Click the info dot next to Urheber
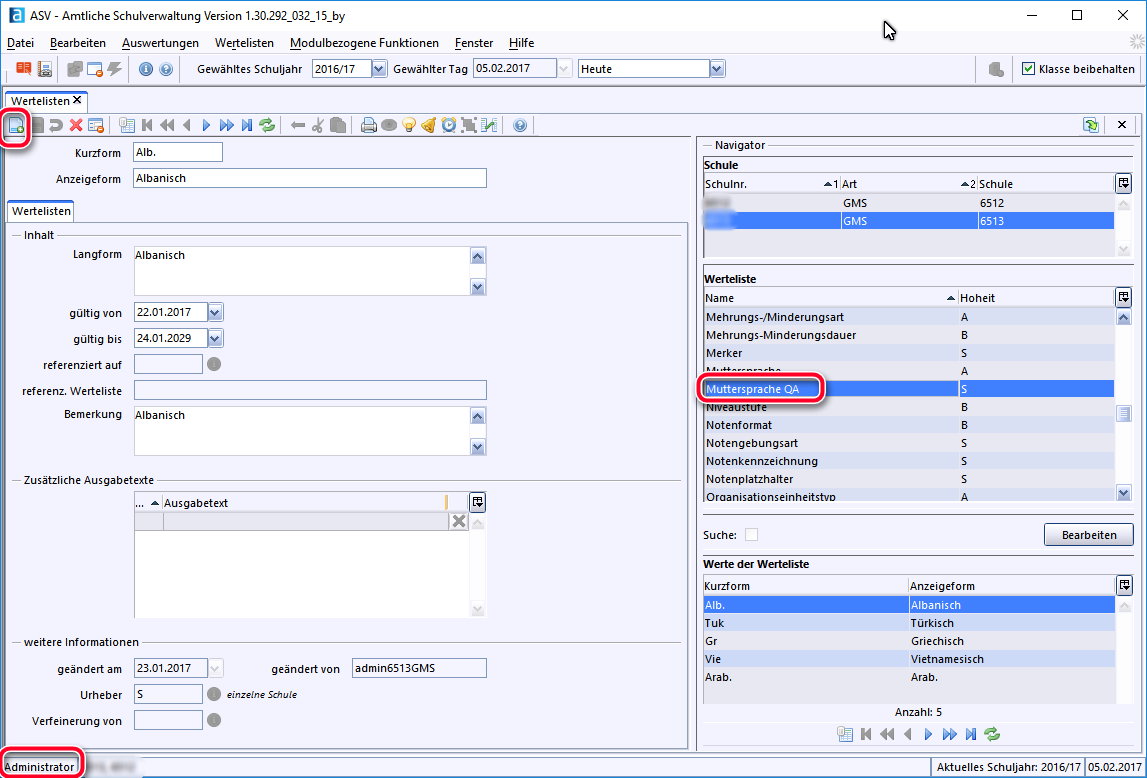1147x778 pixels. coord(214,694)
